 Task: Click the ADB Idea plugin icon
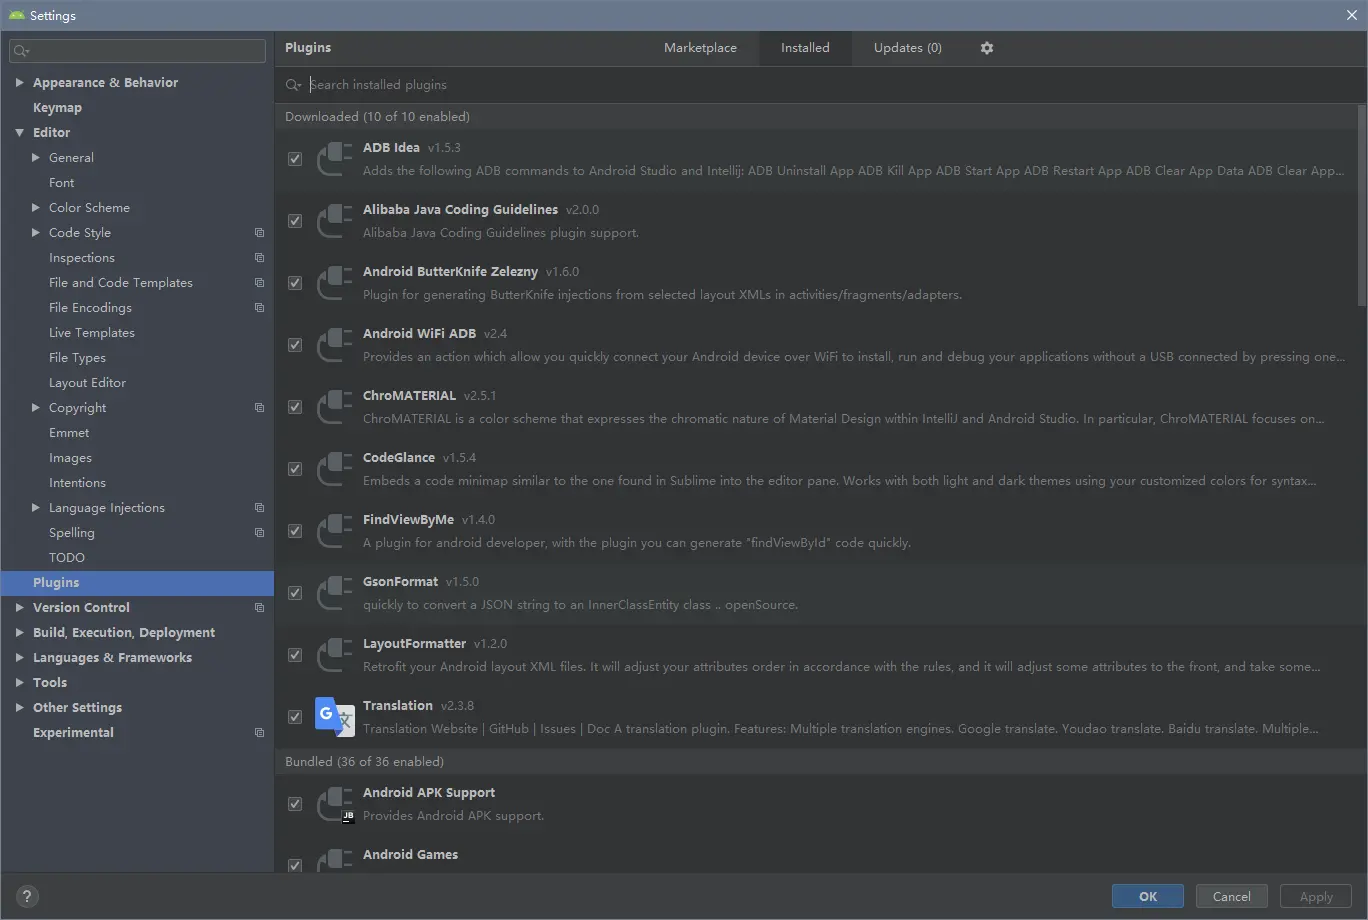[335, 159]
